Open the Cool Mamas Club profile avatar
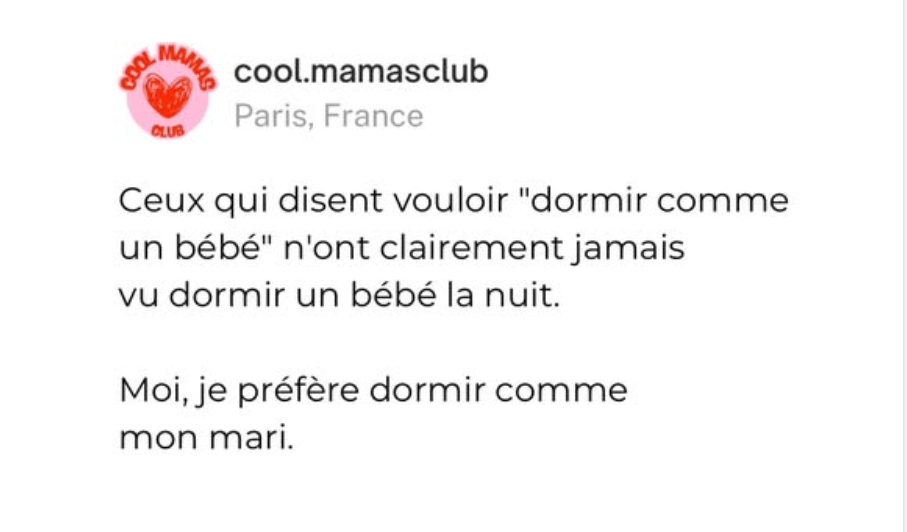Screen dimensions: 907x532 point(168,91)
